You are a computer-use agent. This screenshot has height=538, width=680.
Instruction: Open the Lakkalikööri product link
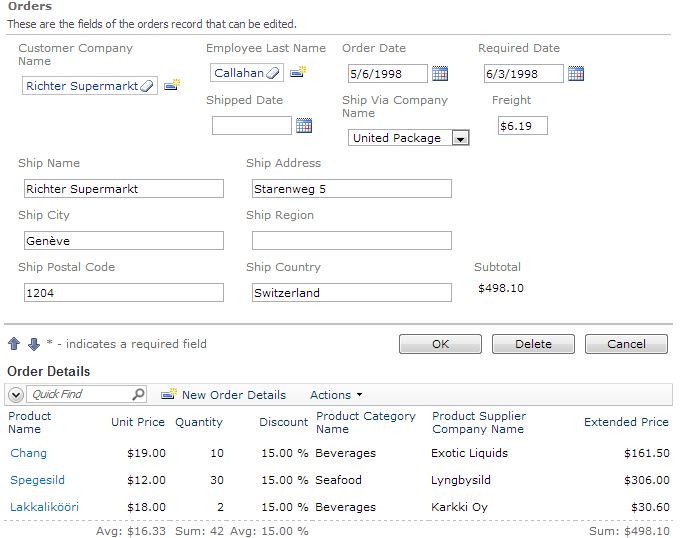[x=44, y=507]
